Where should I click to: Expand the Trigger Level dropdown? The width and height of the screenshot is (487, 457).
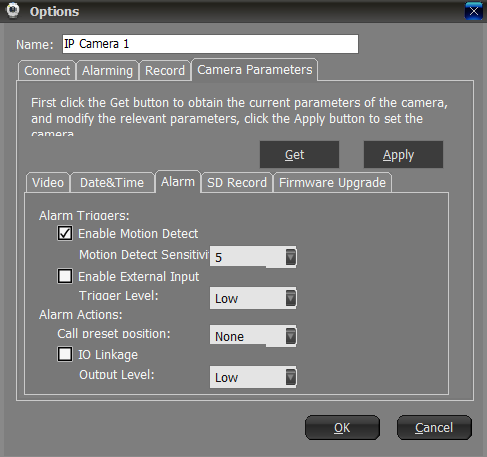253,298
